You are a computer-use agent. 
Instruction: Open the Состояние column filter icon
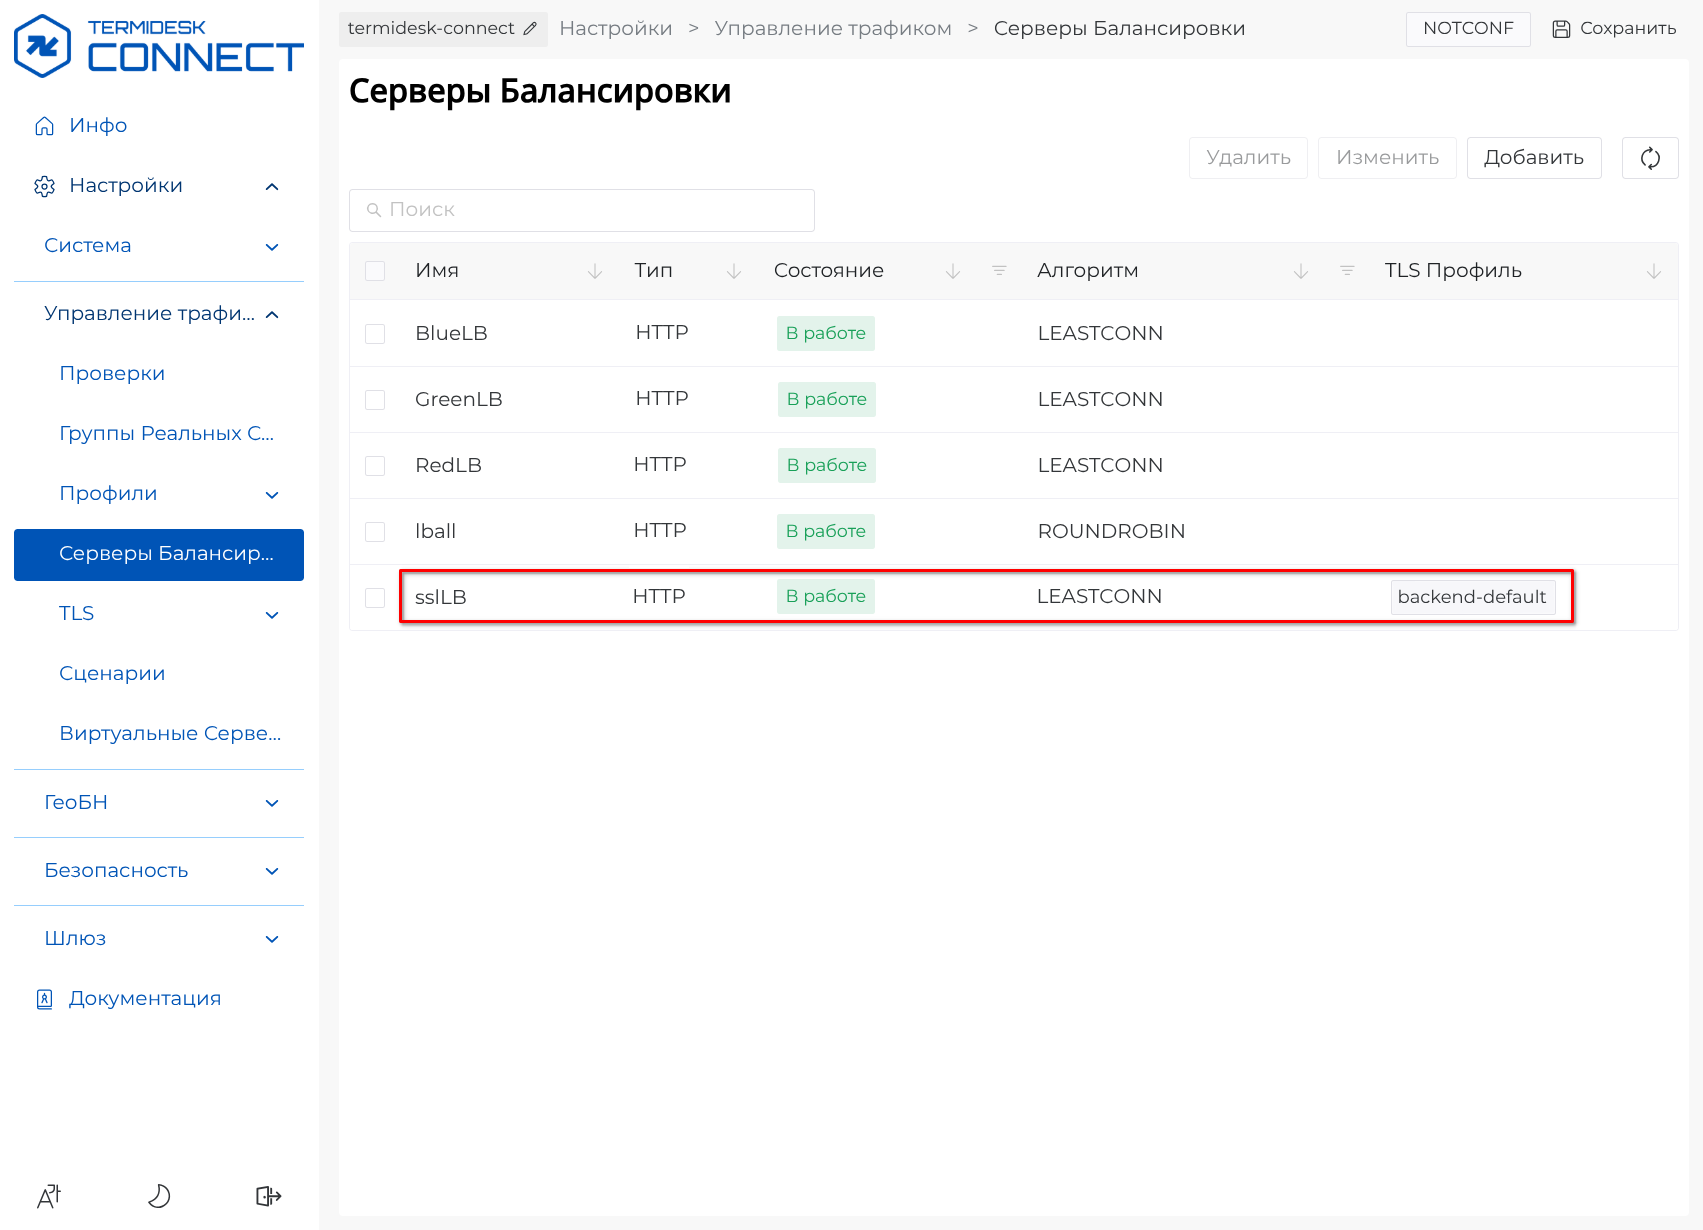998,271
